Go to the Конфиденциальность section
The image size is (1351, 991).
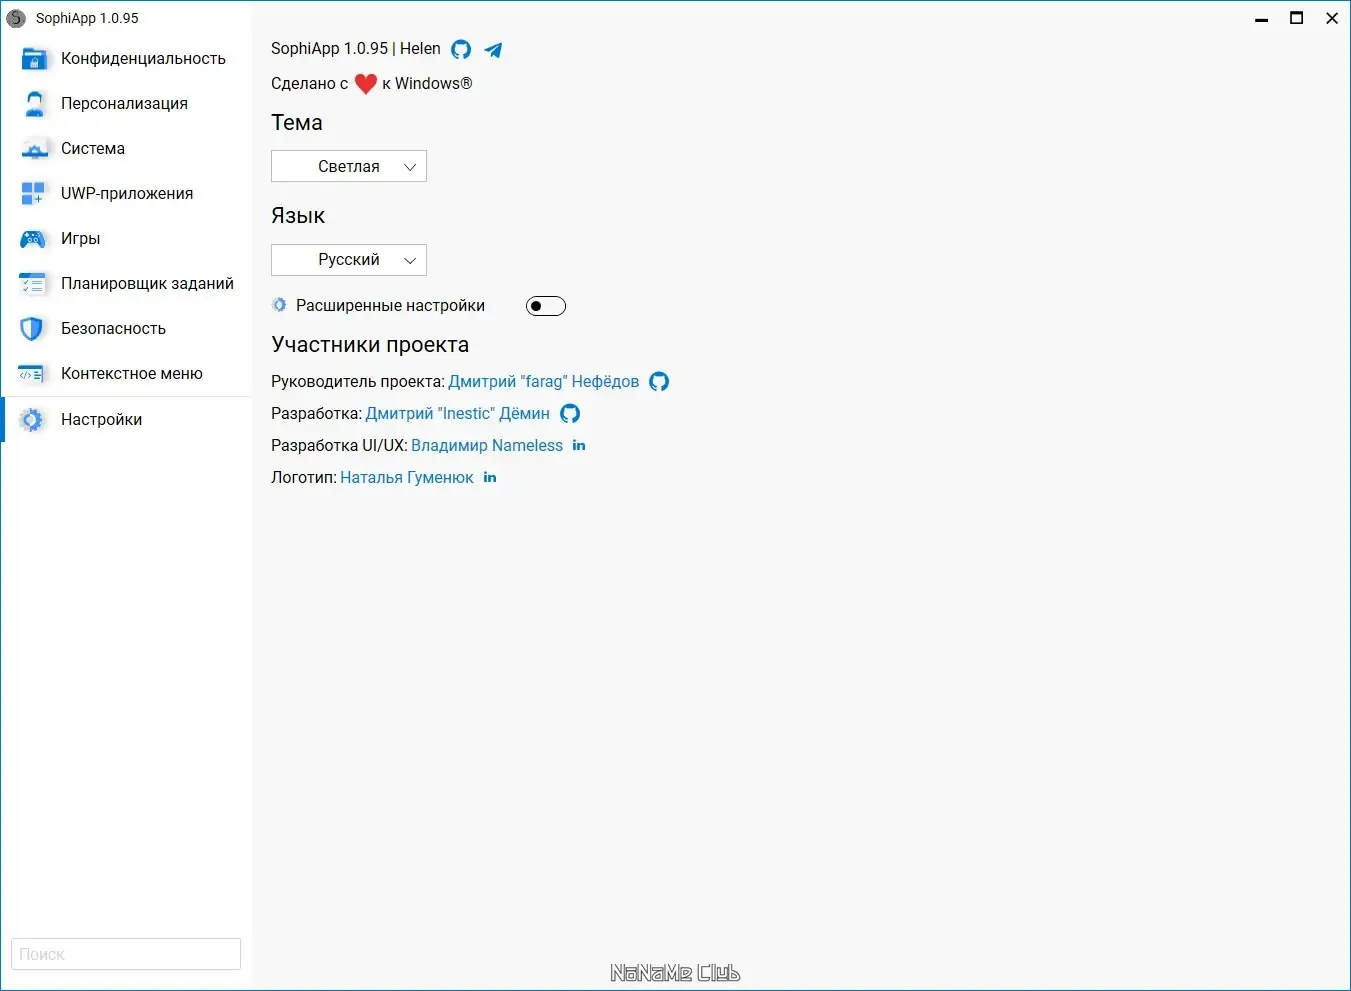tap(126, 59)
